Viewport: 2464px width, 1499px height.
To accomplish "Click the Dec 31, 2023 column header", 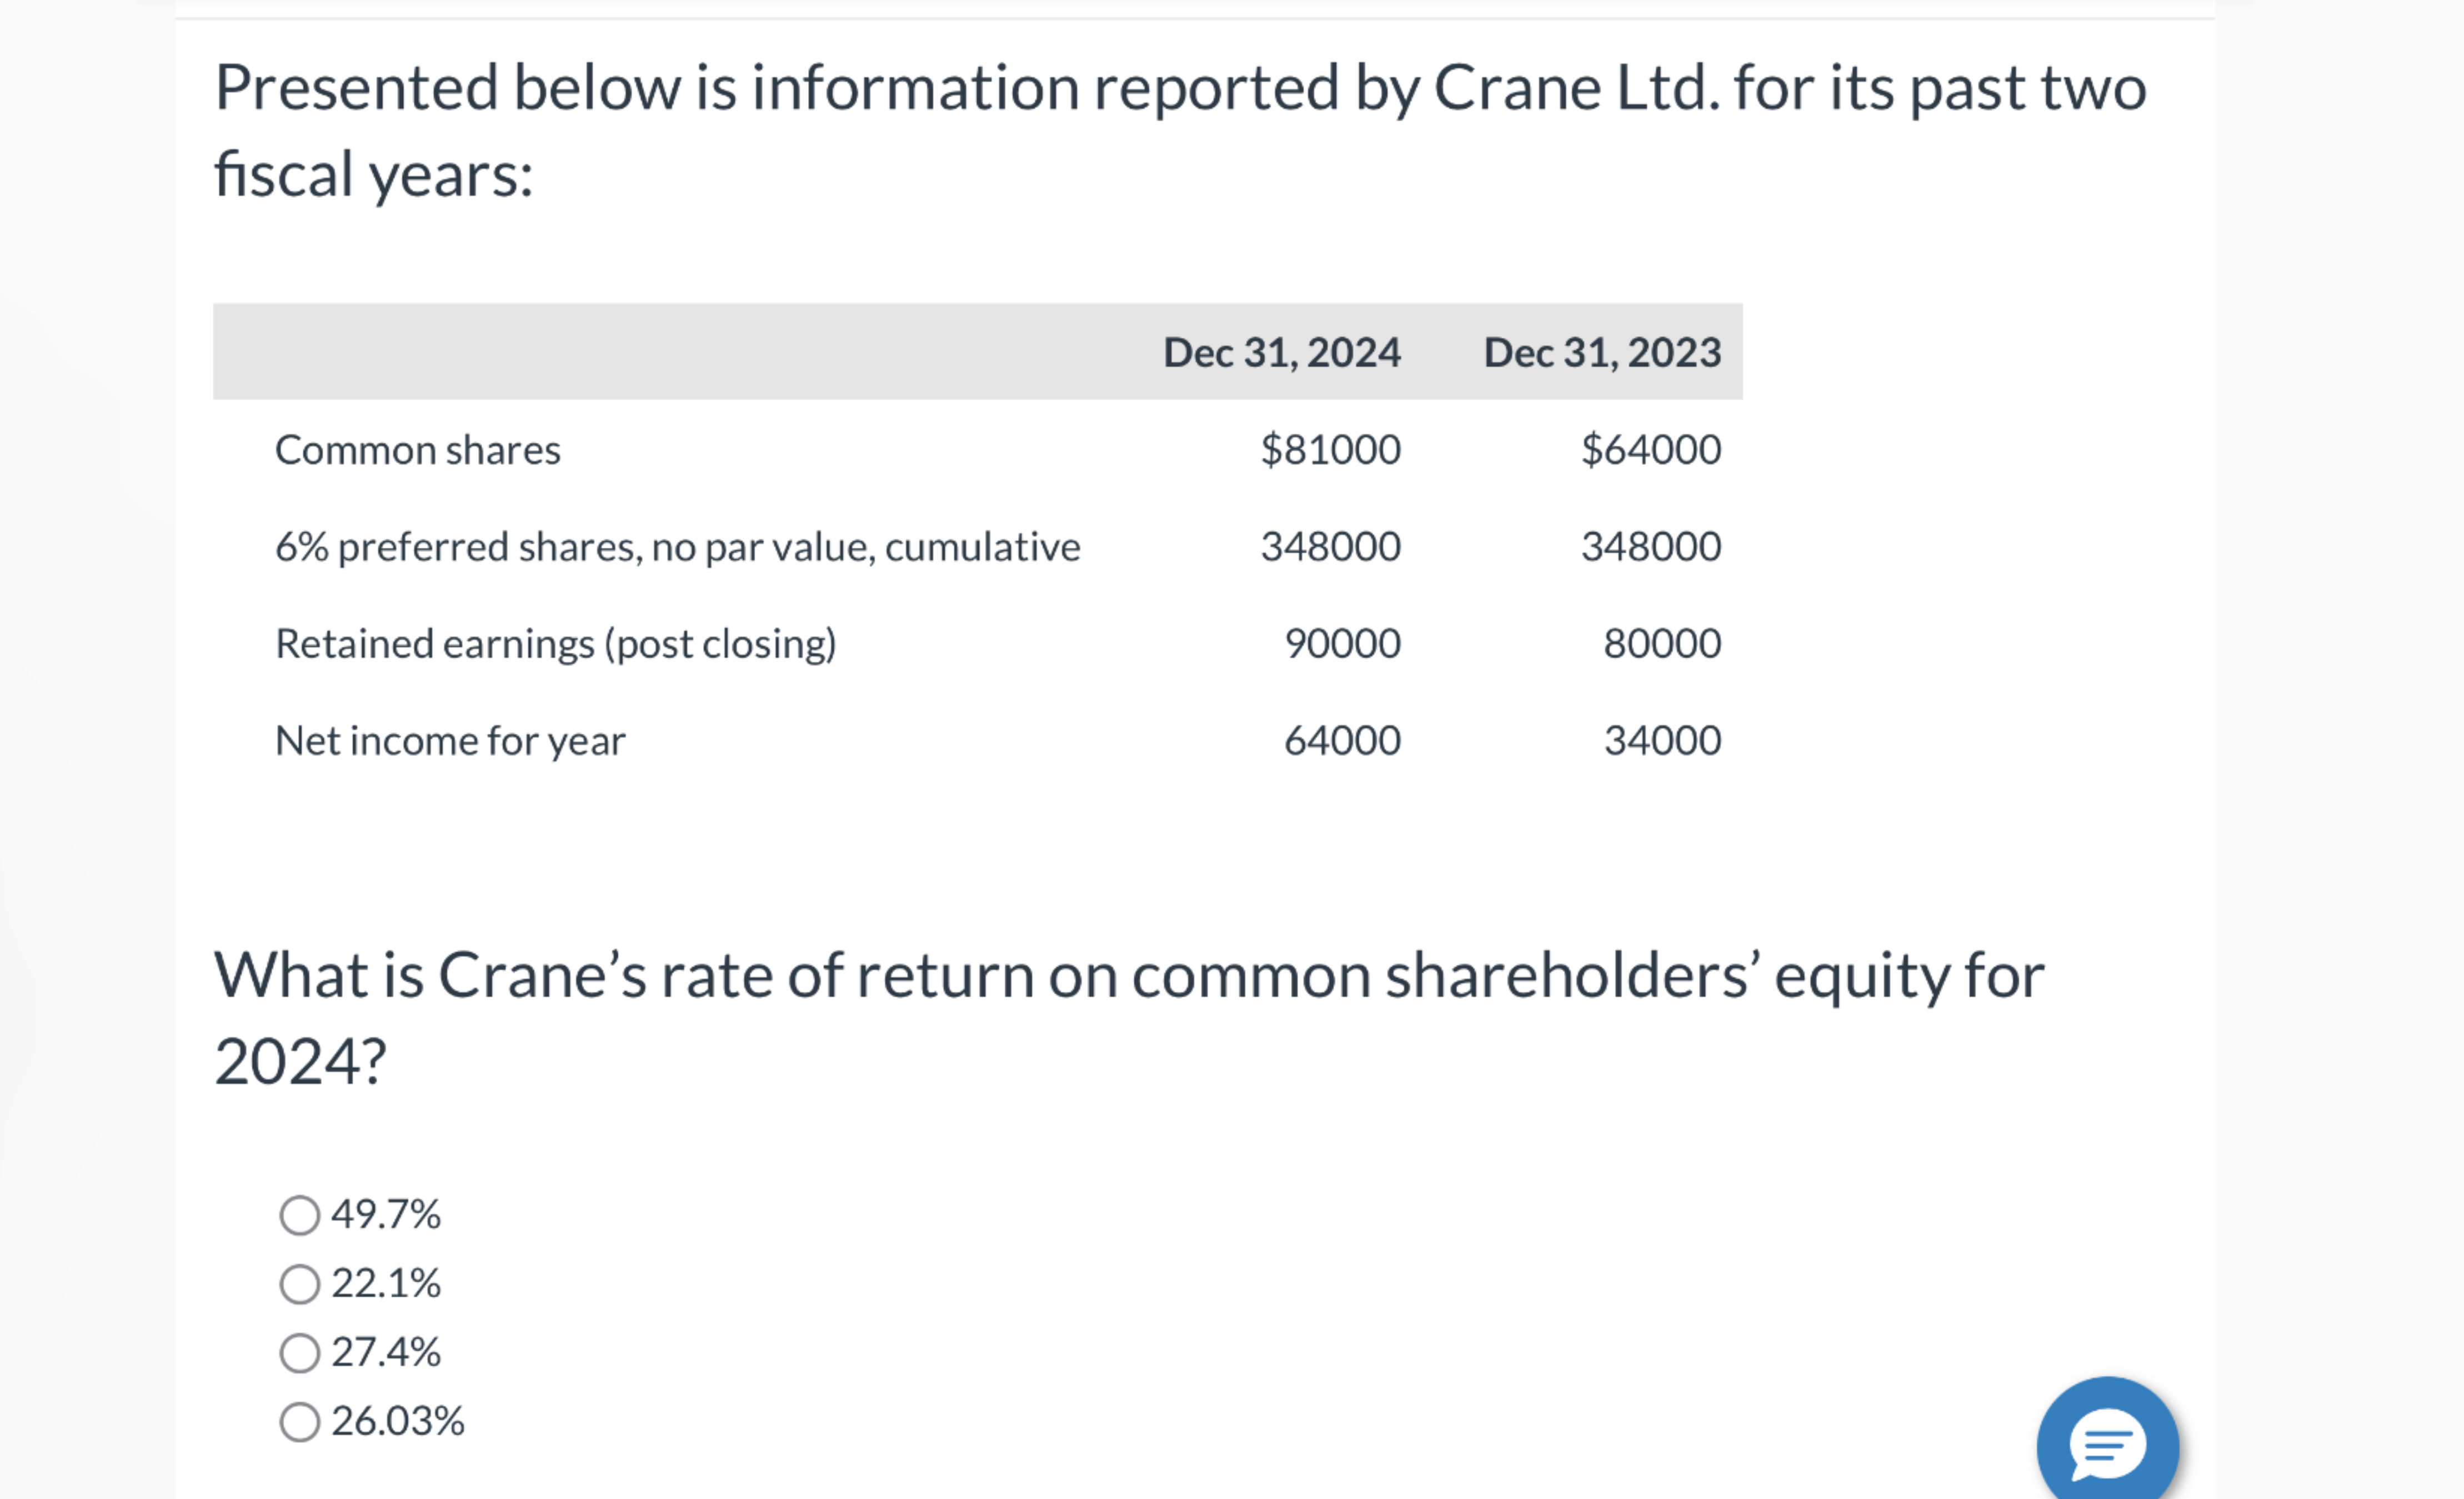I will [1602, 352].
